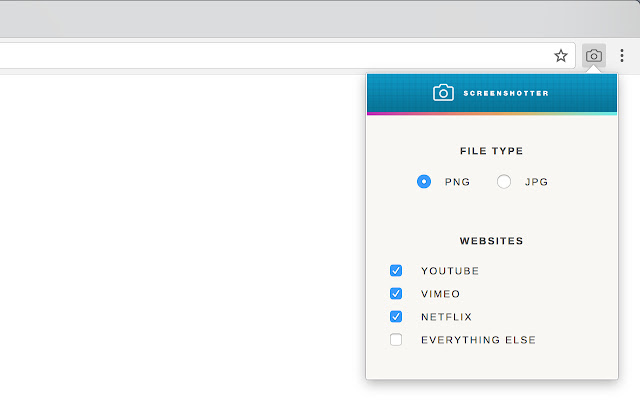Screen dimensions: 640x400
Task: Click the FILE TYPE heading
Action: (x=491, y=151)
